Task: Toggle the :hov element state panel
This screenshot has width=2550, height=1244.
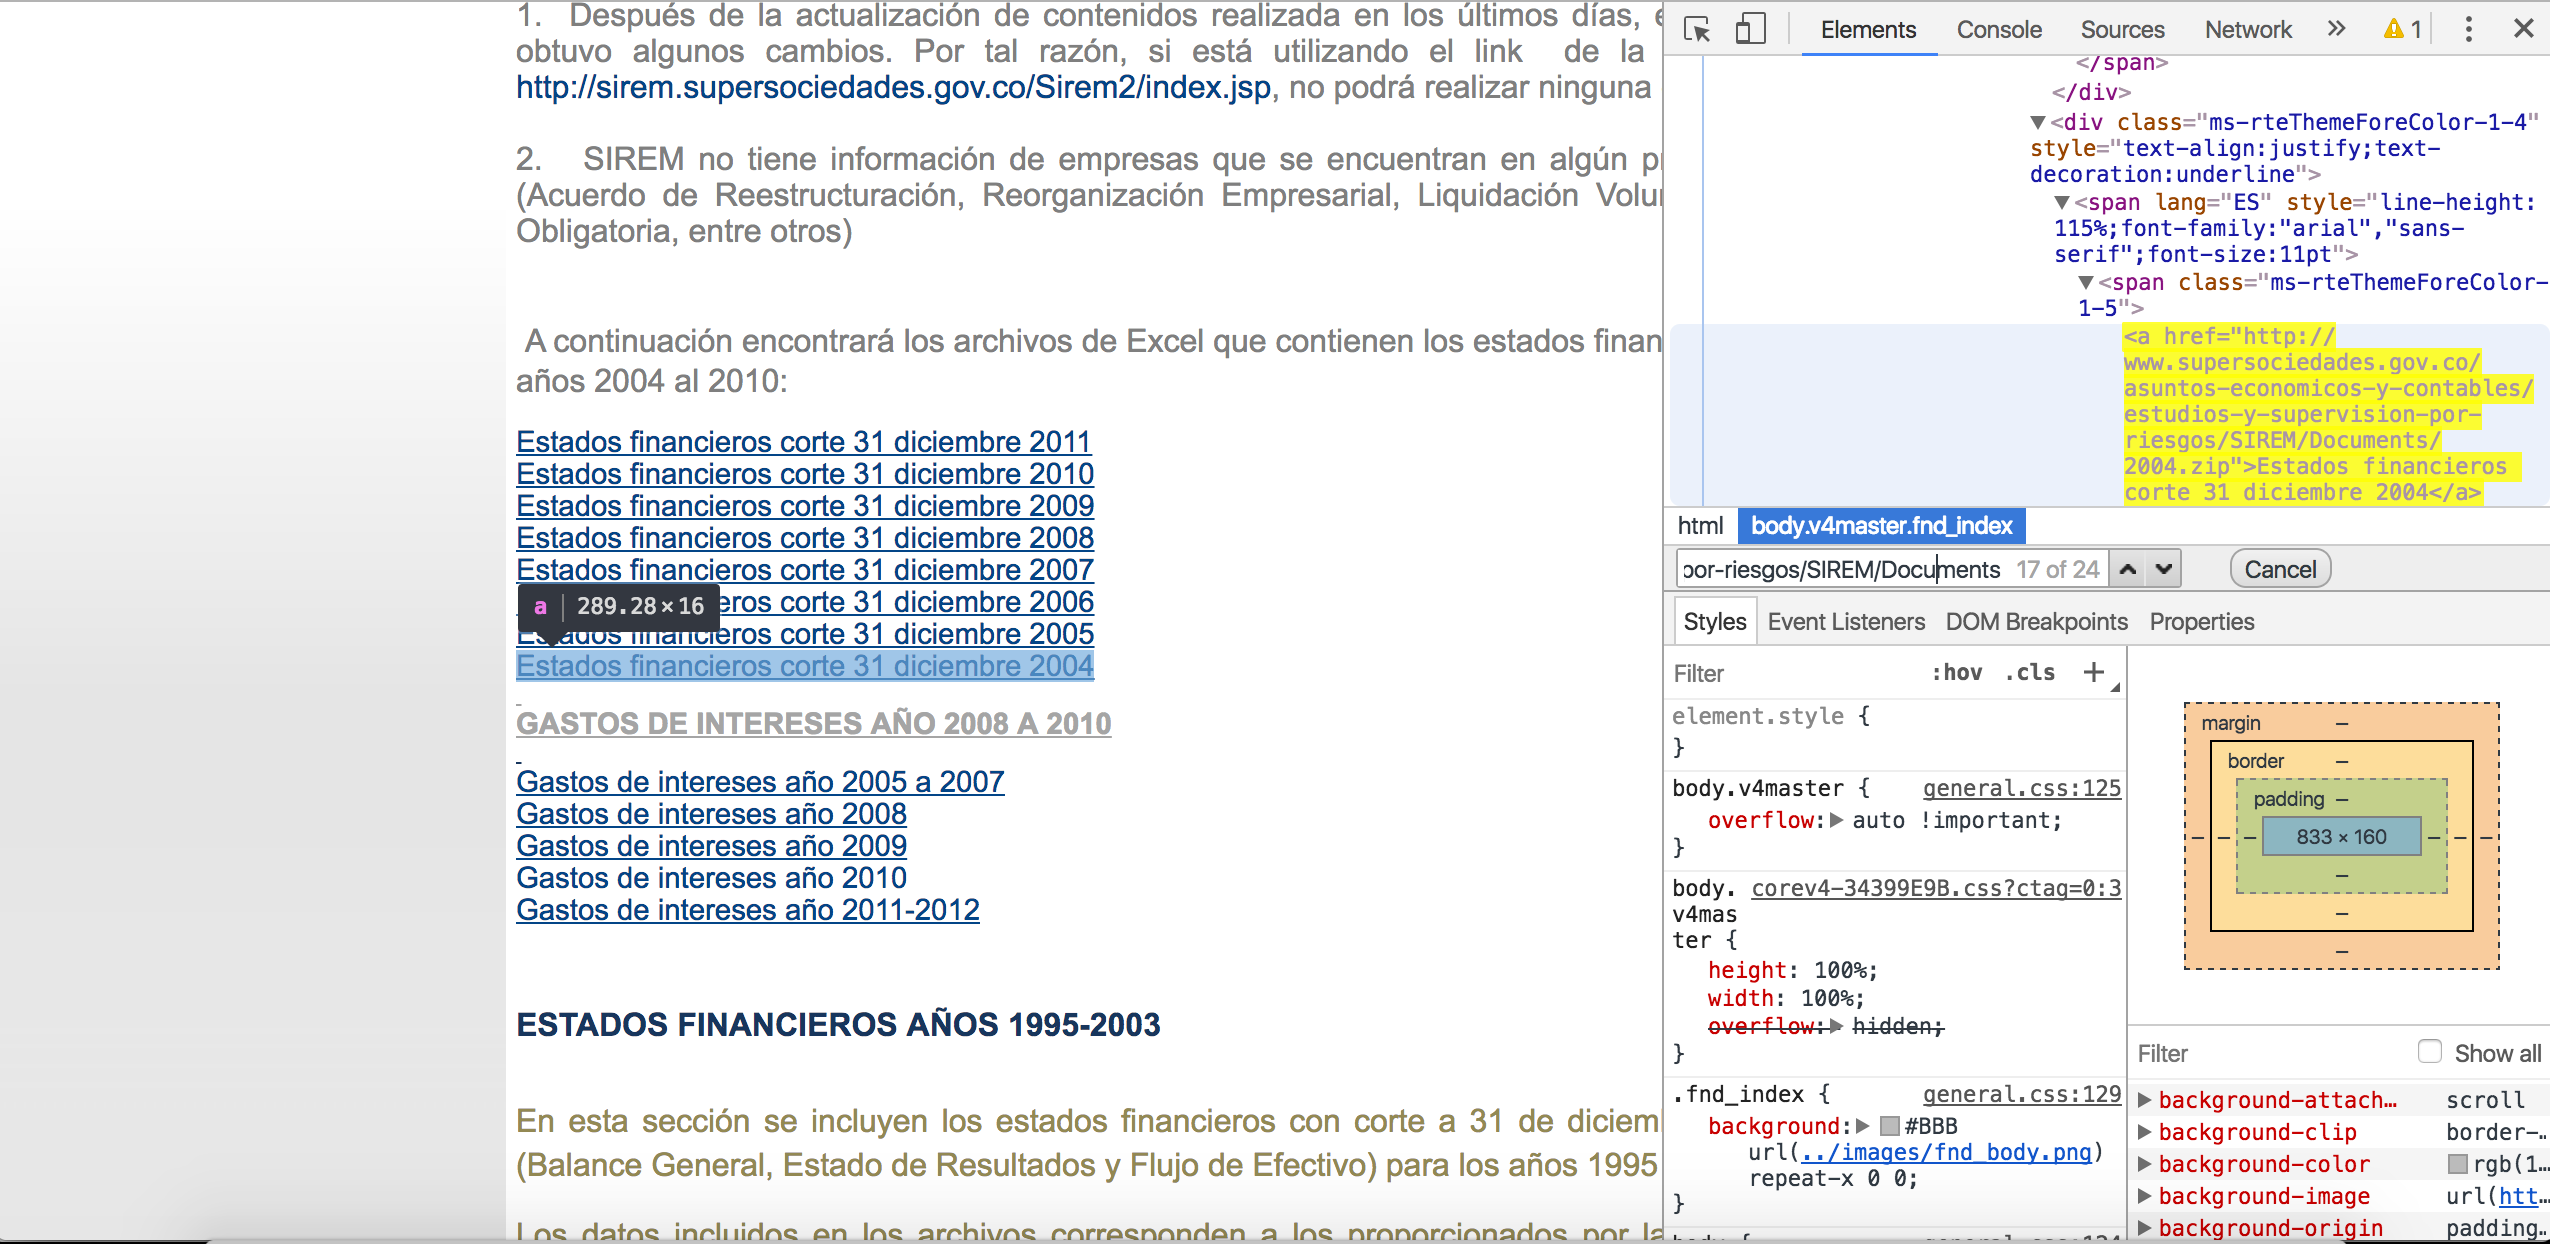Action: [x=1957, y=672]
